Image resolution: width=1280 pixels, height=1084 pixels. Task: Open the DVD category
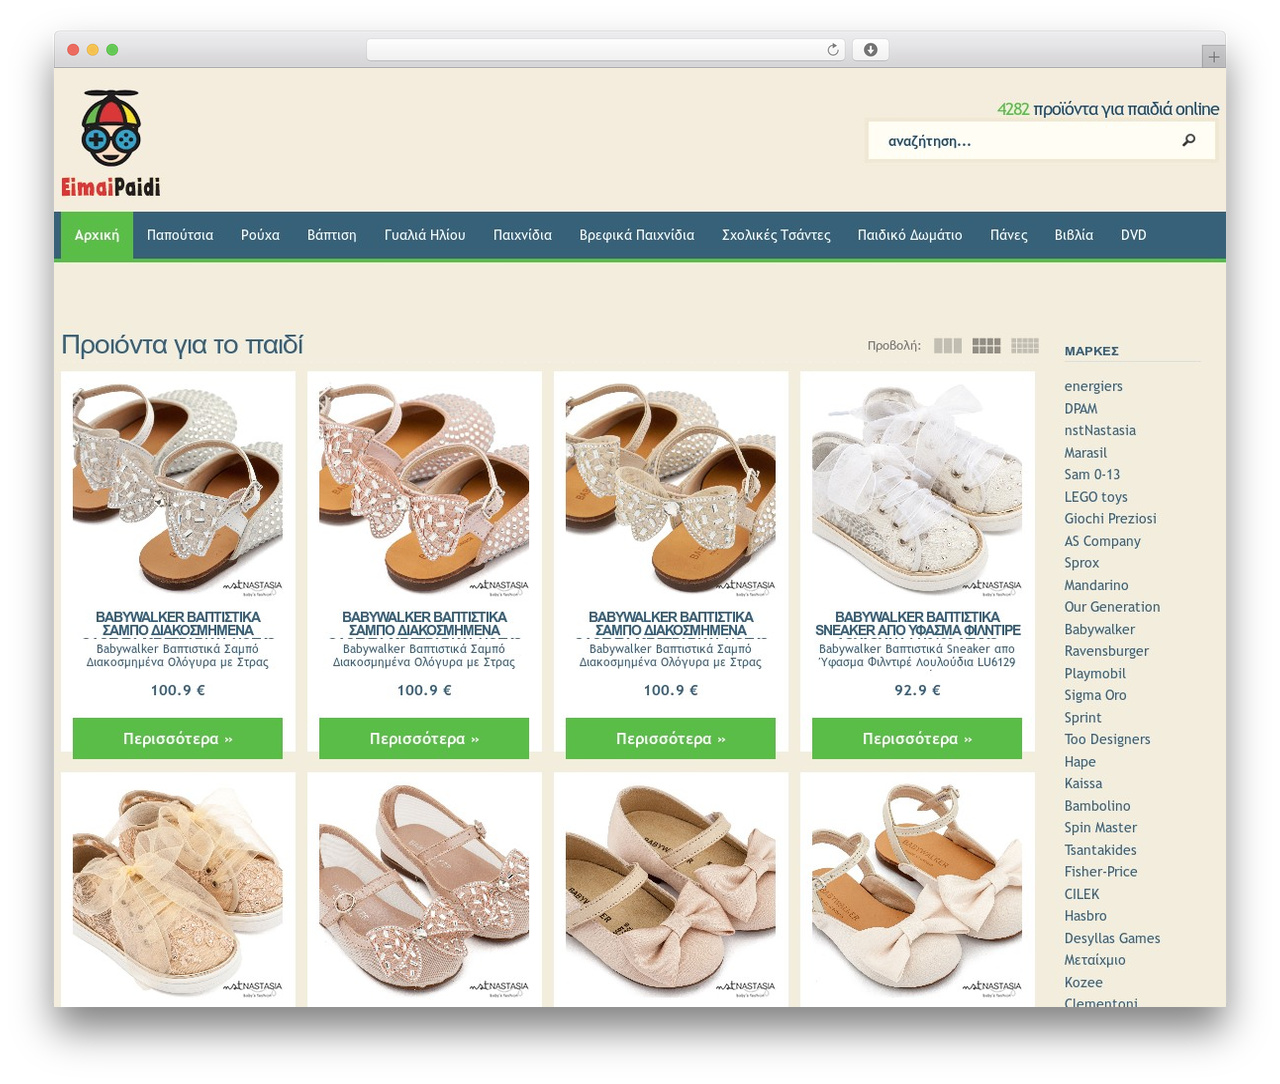(1133, 235)
